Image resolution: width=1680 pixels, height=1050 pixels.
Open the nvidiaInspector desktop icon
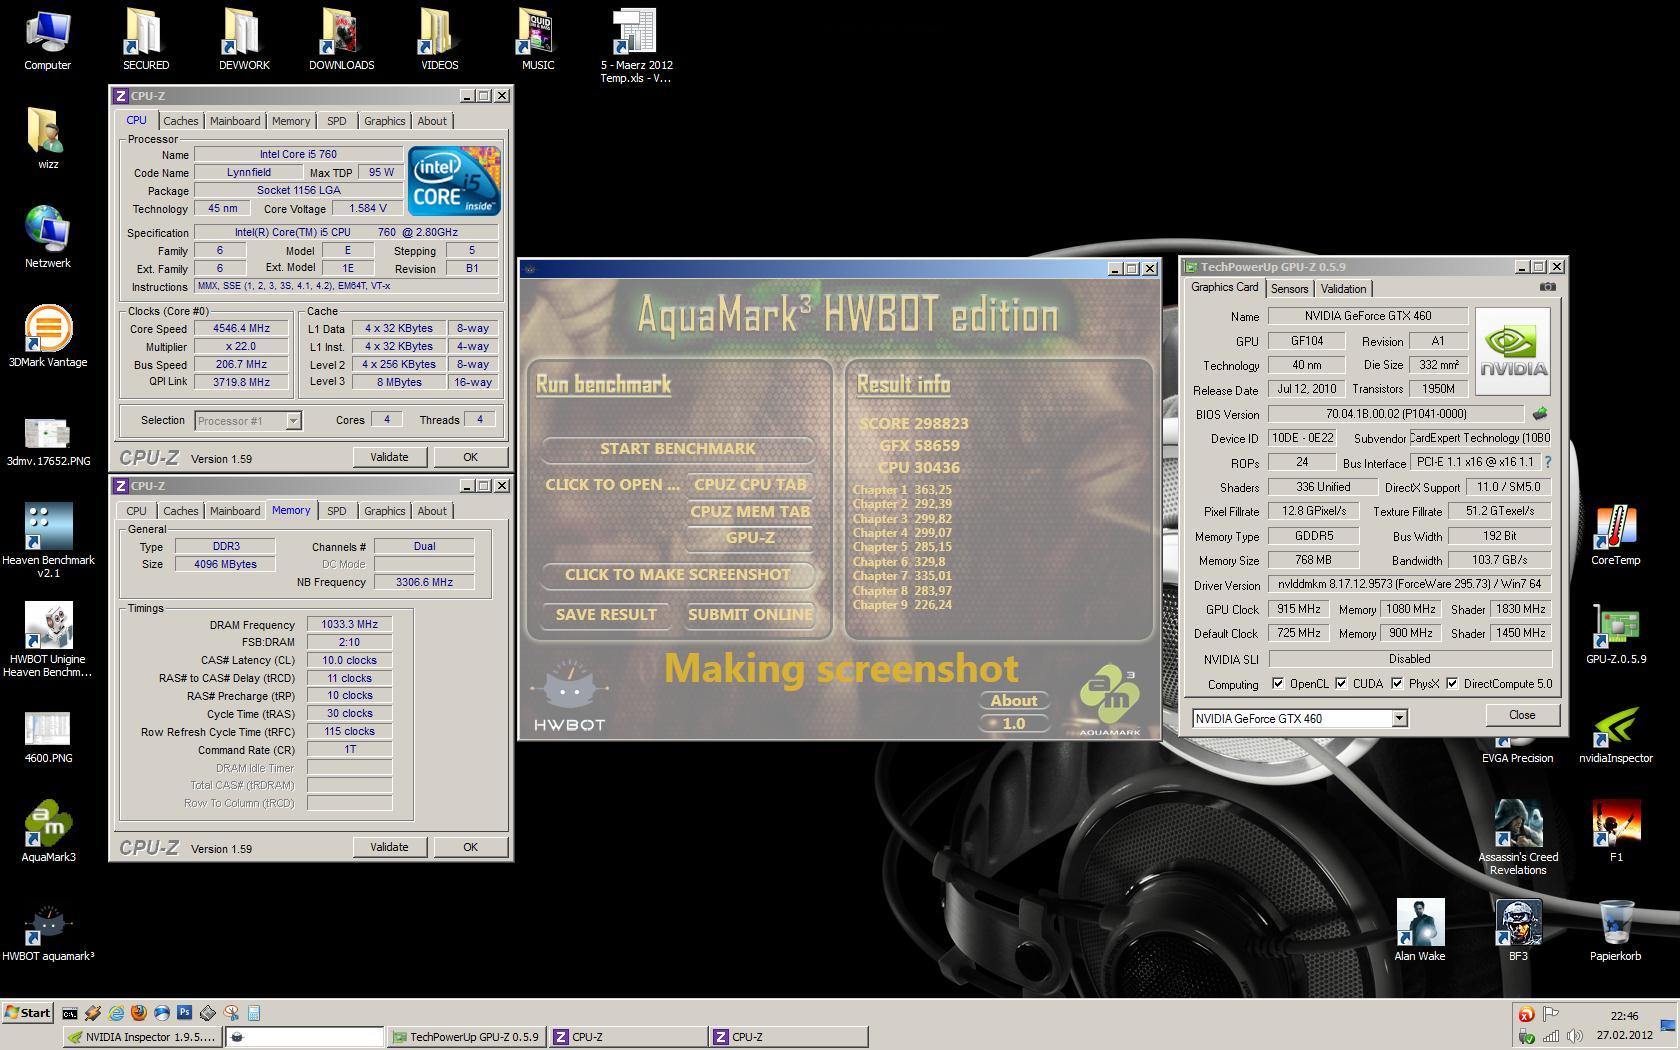tap(1616, 732)
